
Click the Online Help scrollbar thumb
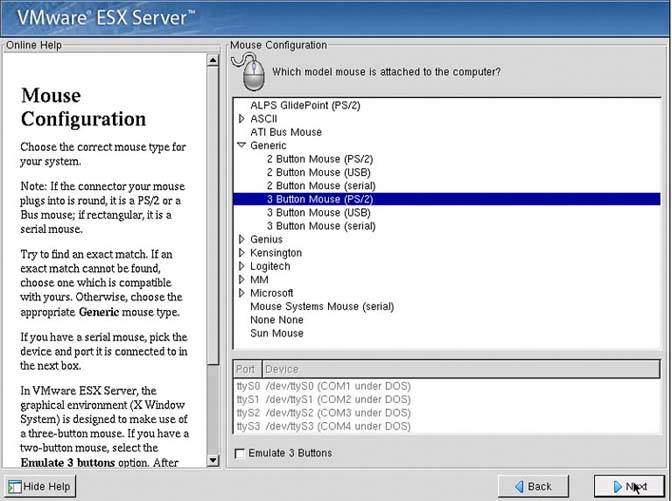tap(213, 216)
